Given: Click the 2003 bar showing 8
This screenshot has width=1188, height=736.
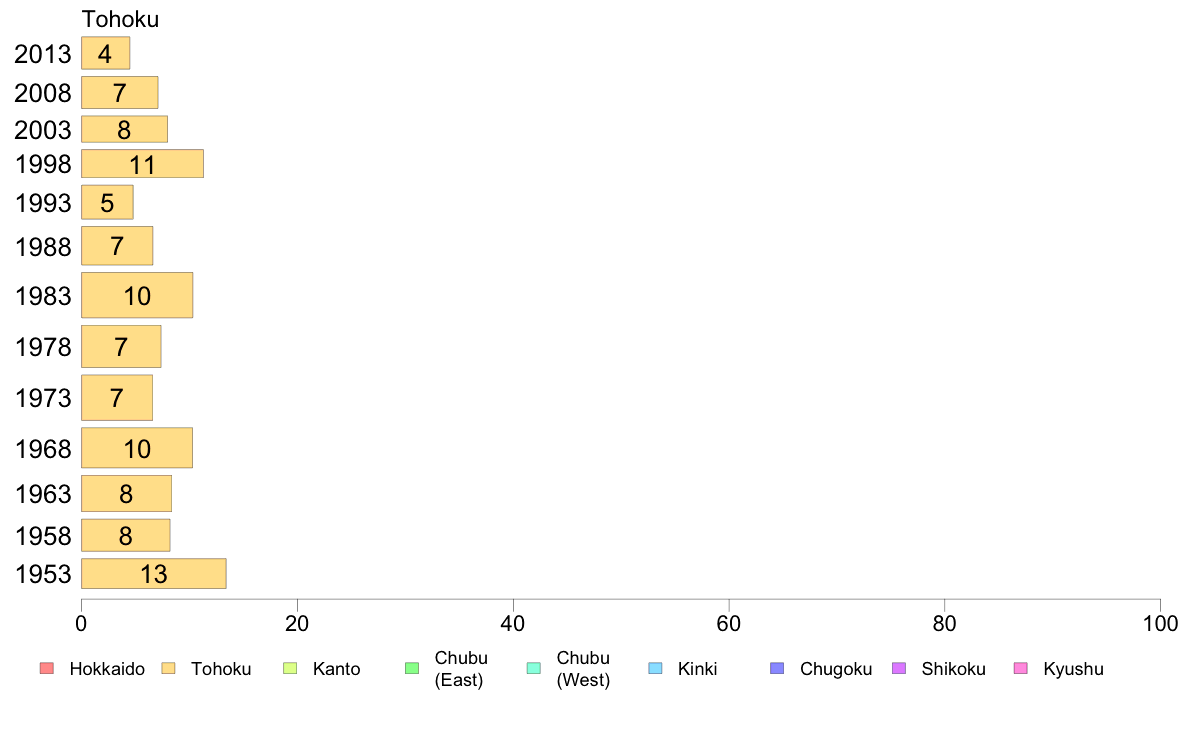Looking at the screenshot, I should (124, 129).
